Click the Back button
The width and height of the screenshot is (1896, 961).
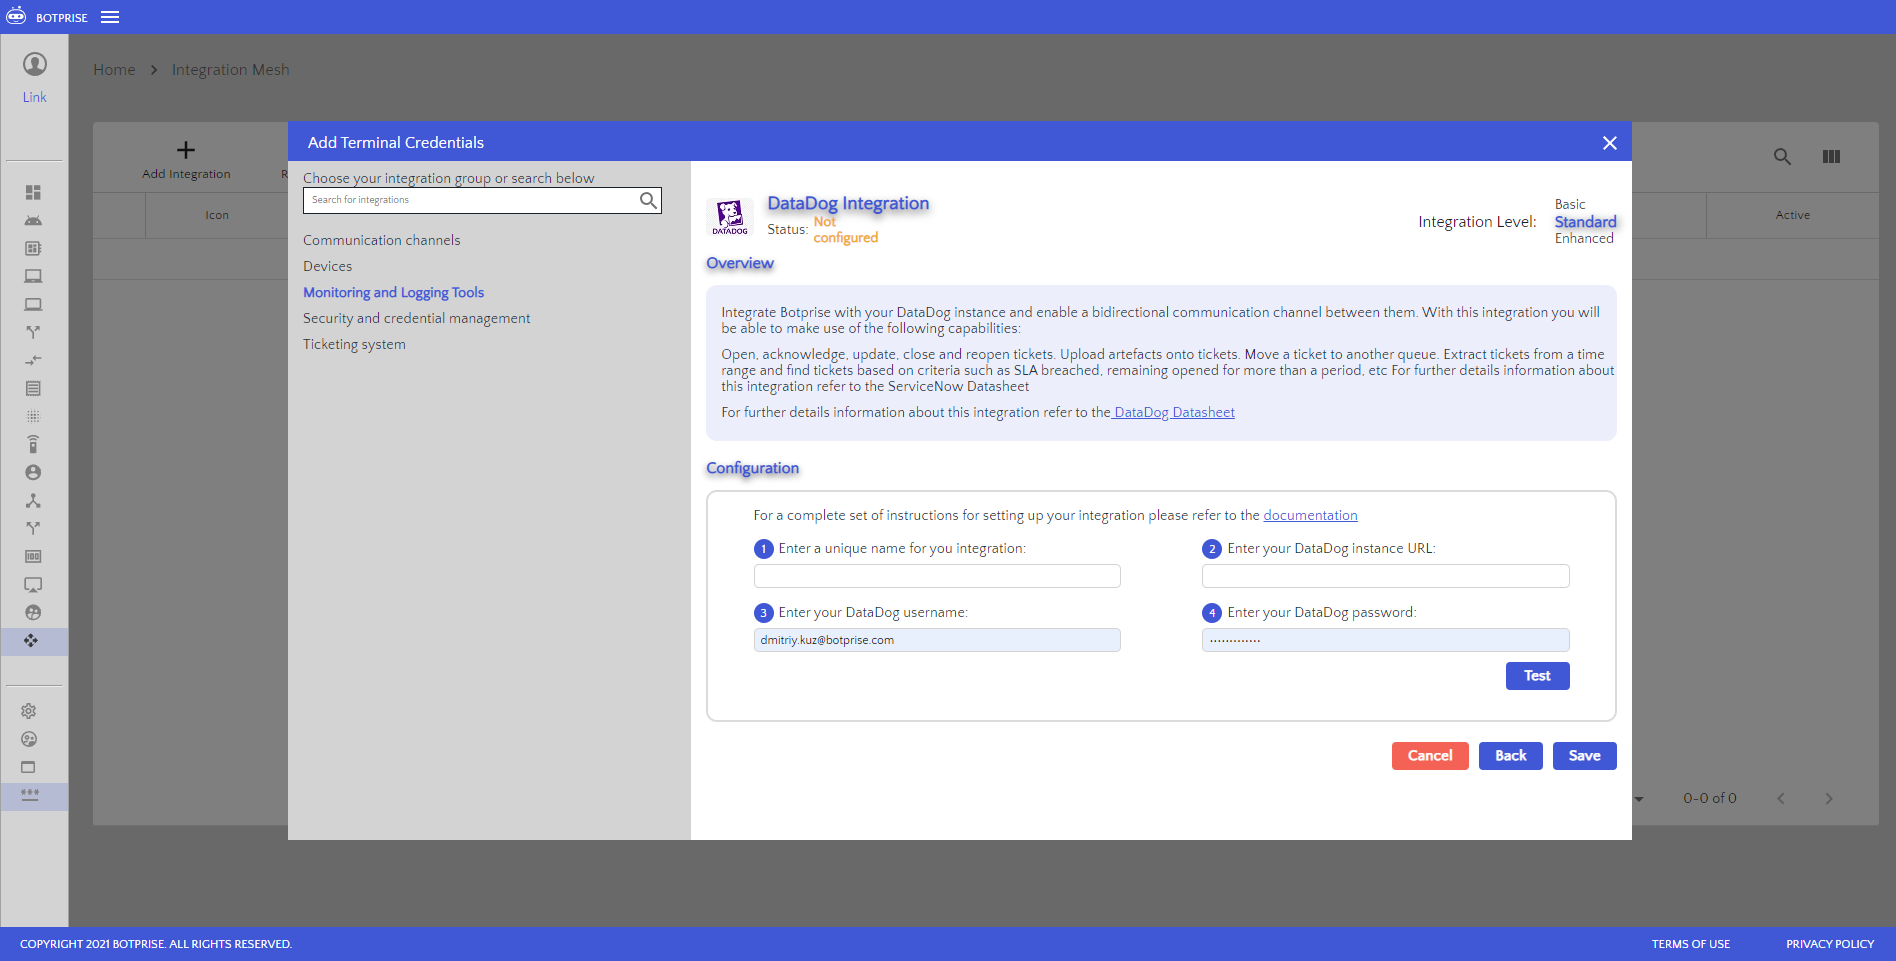coord(1510,756)
